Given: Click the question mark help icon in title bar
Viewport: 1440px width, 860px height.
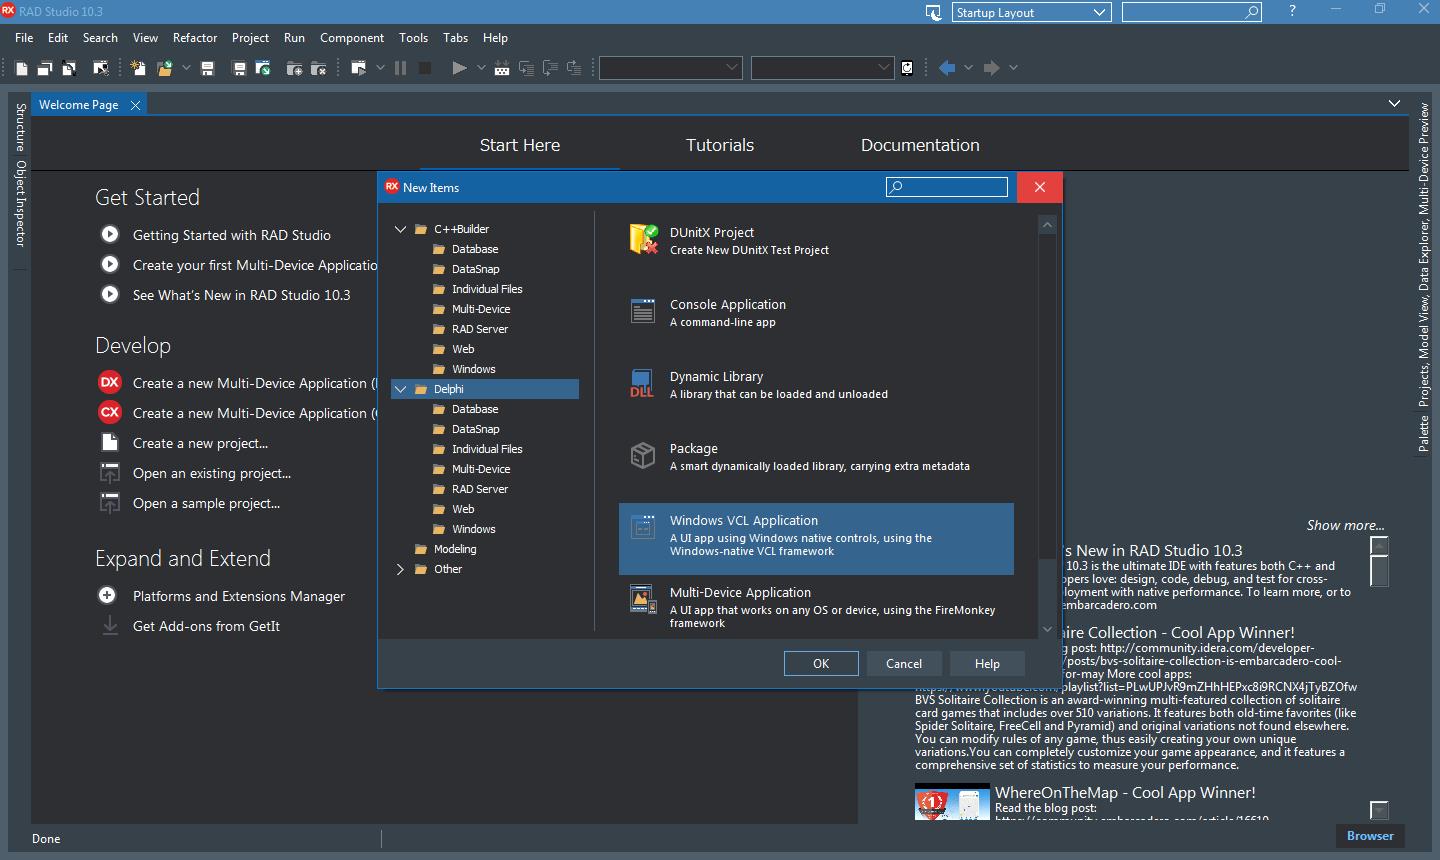Looking at the screenshot, I should pyautogui.click(x=1292, y=11).
